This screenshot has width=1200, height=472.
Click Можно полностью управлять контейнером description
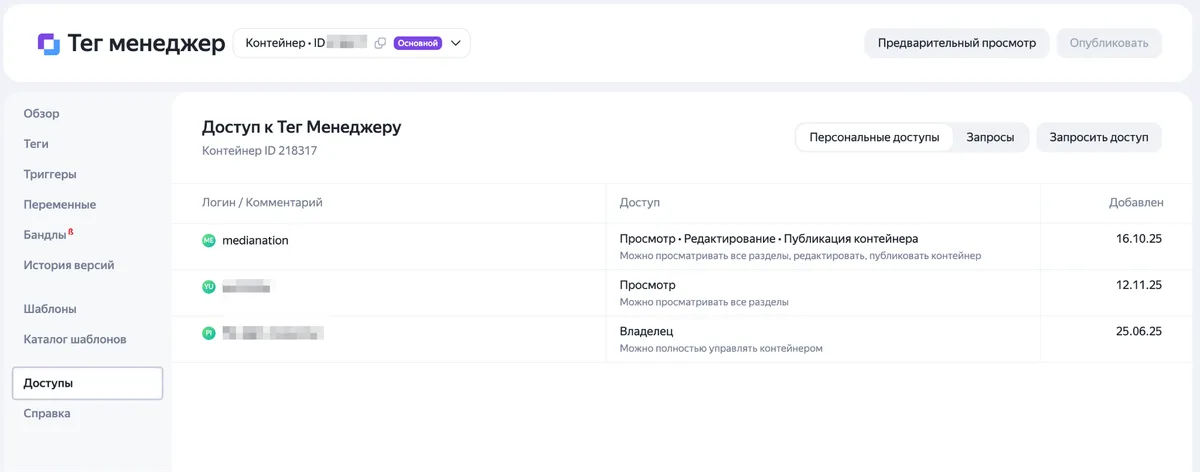(721, 348)
